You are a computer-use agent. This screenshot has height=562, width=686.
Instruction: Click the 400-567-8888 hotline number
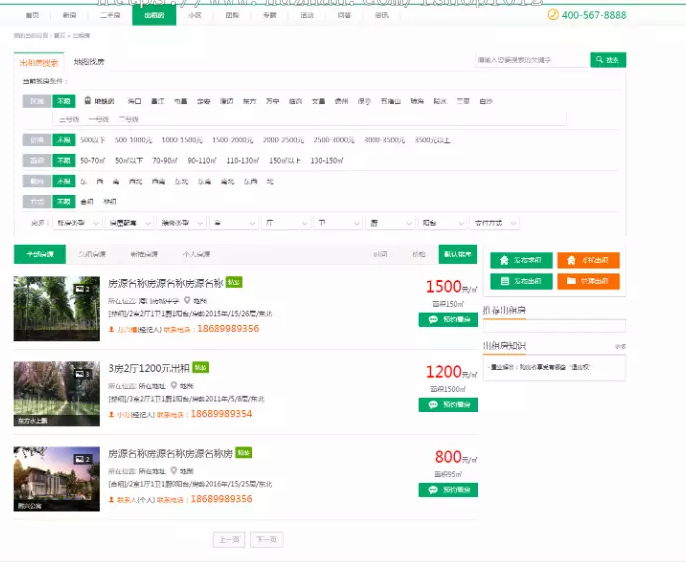pyautogui.click(x=594, y=15)
